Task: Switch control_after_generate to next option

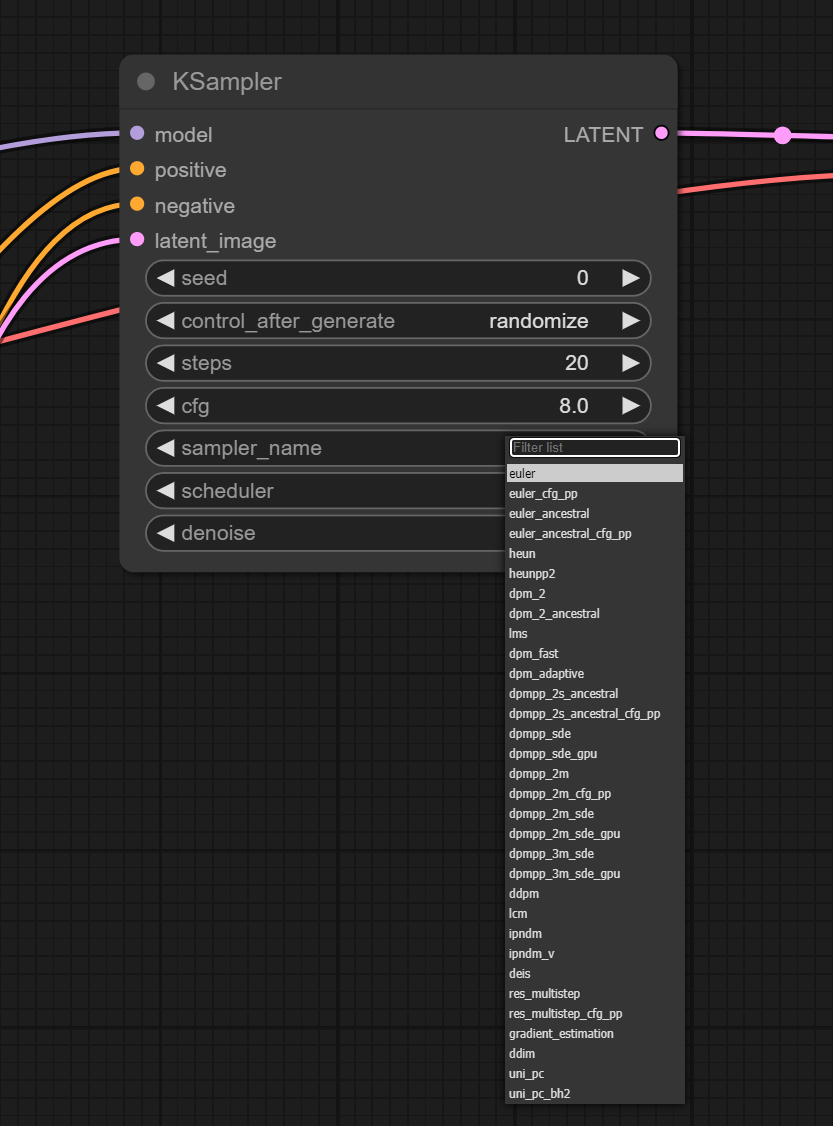Action: click(630, 321)
